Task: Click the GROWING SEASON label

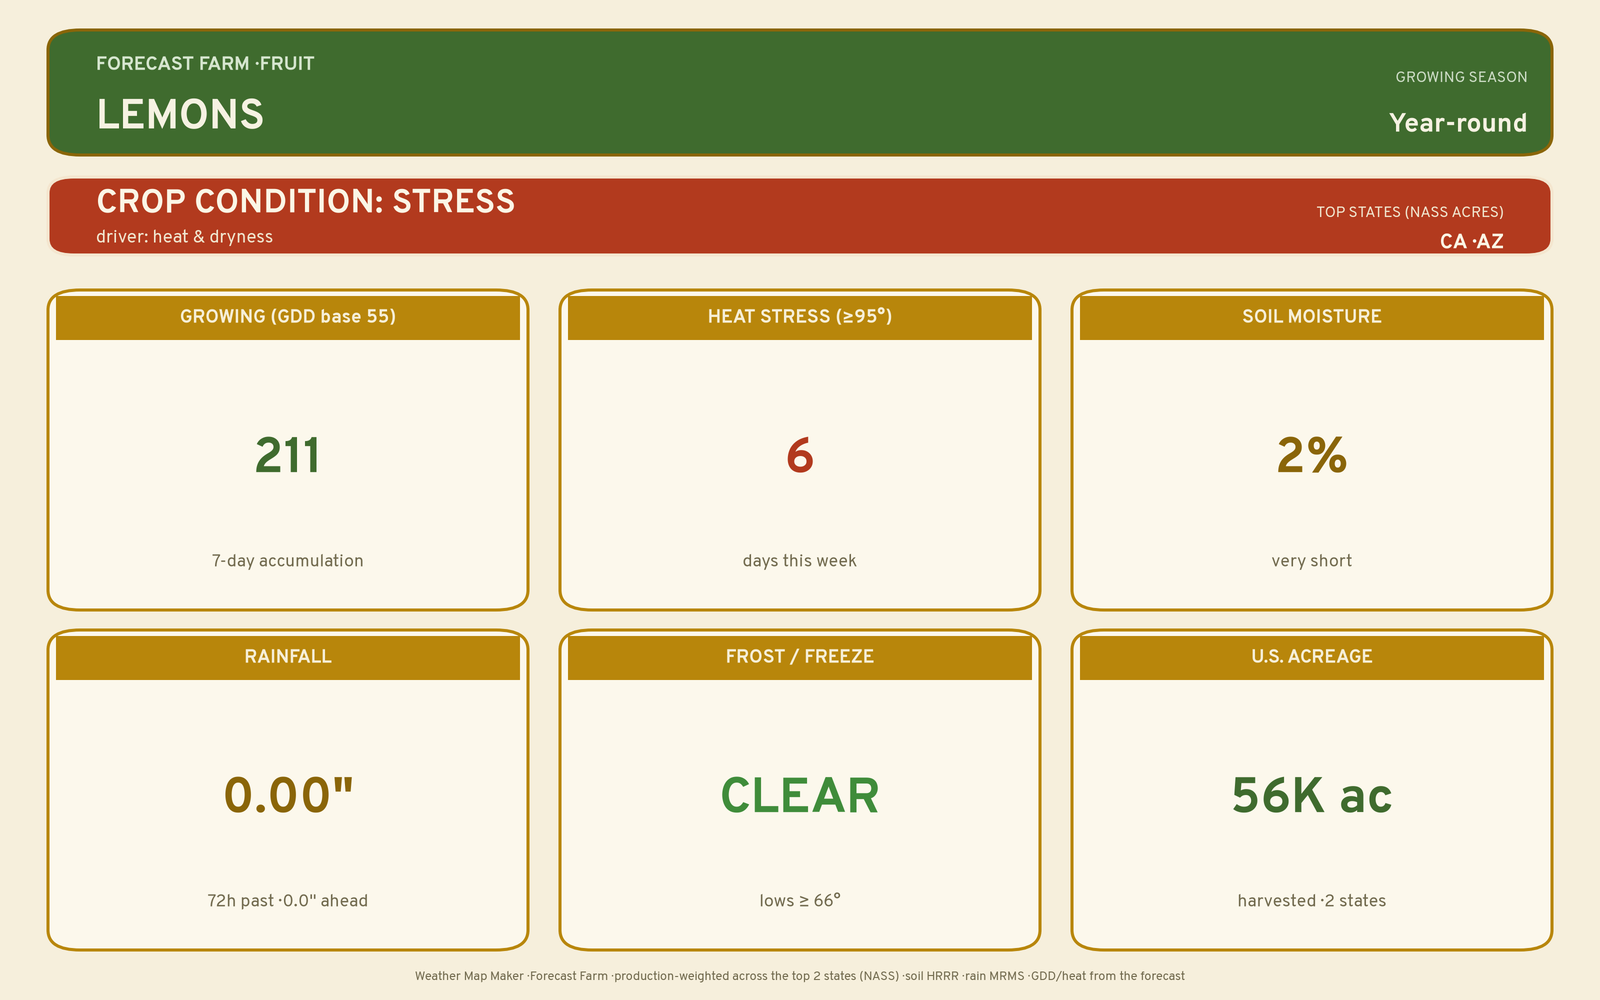Action: point(1461,77)
